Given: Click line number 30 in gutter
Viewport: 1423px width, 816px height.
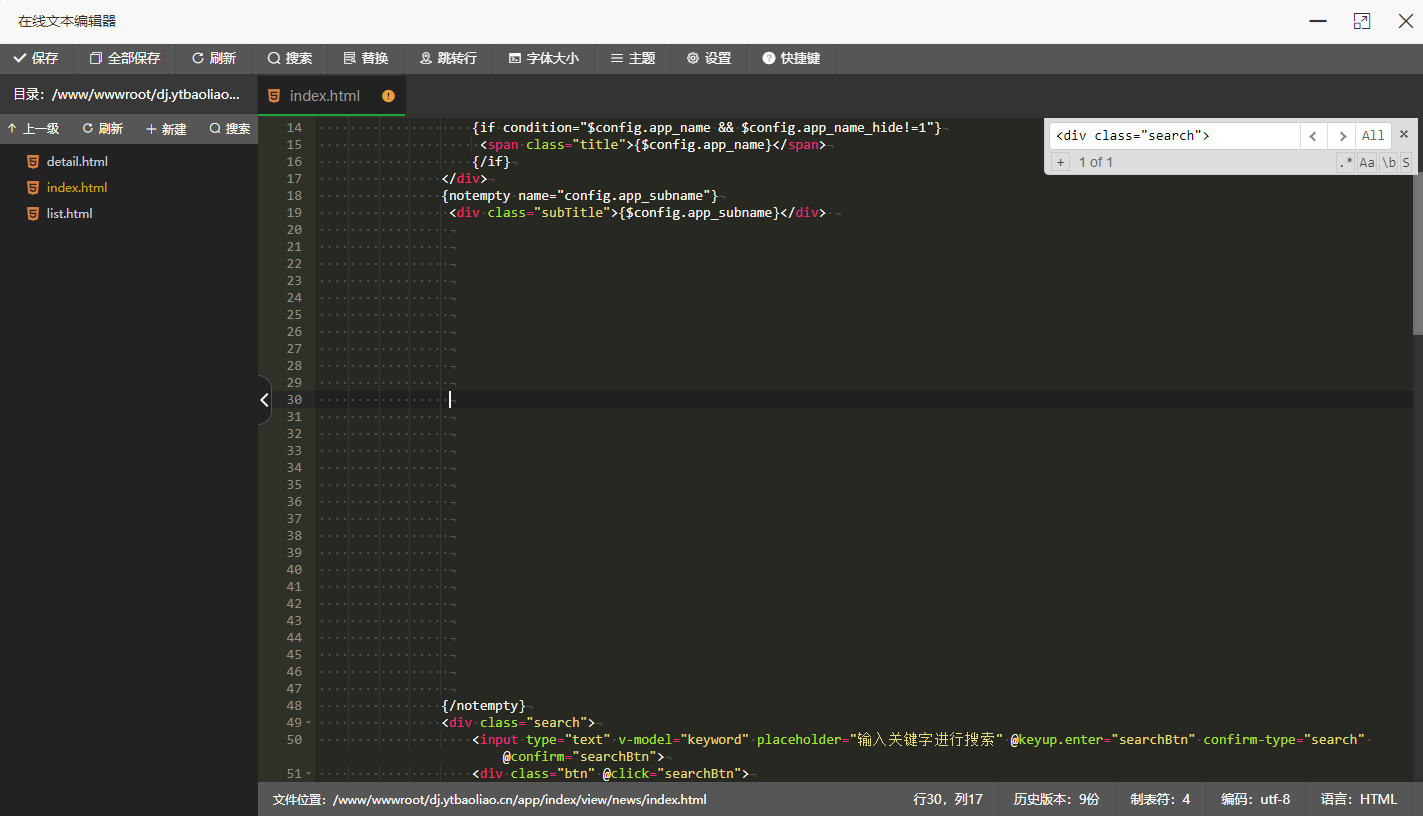Looking at the screenshot, I should [x=294, y=399].
